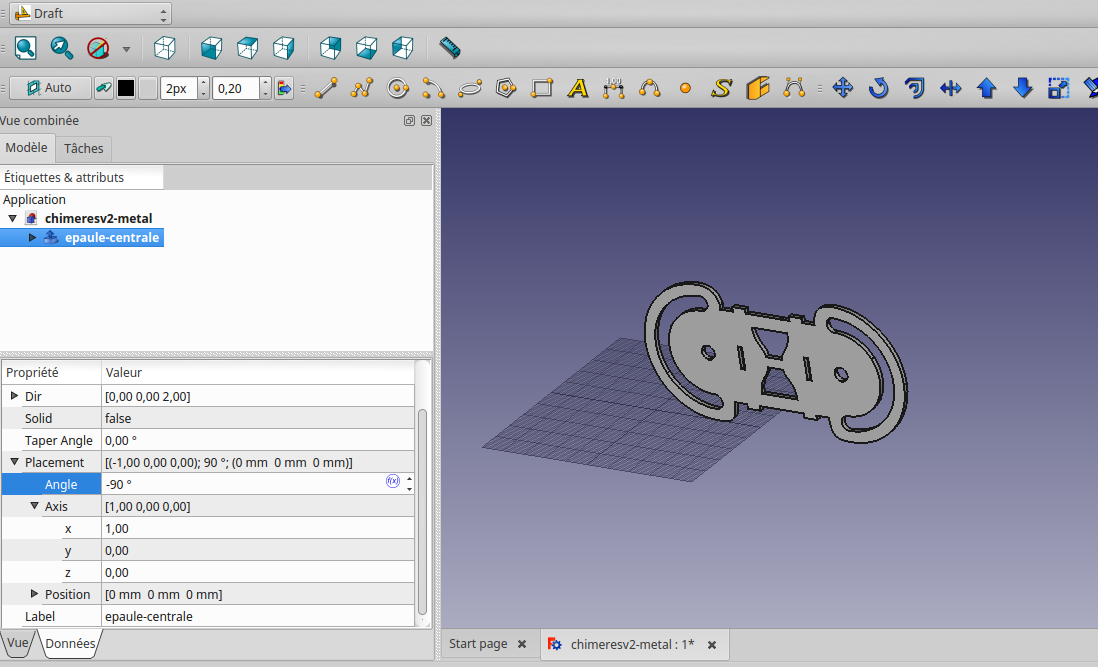Click the Draft Upgrade arrow
Image resolution: width=1098 pixels, height=667 pixels.
click(987, 88)
